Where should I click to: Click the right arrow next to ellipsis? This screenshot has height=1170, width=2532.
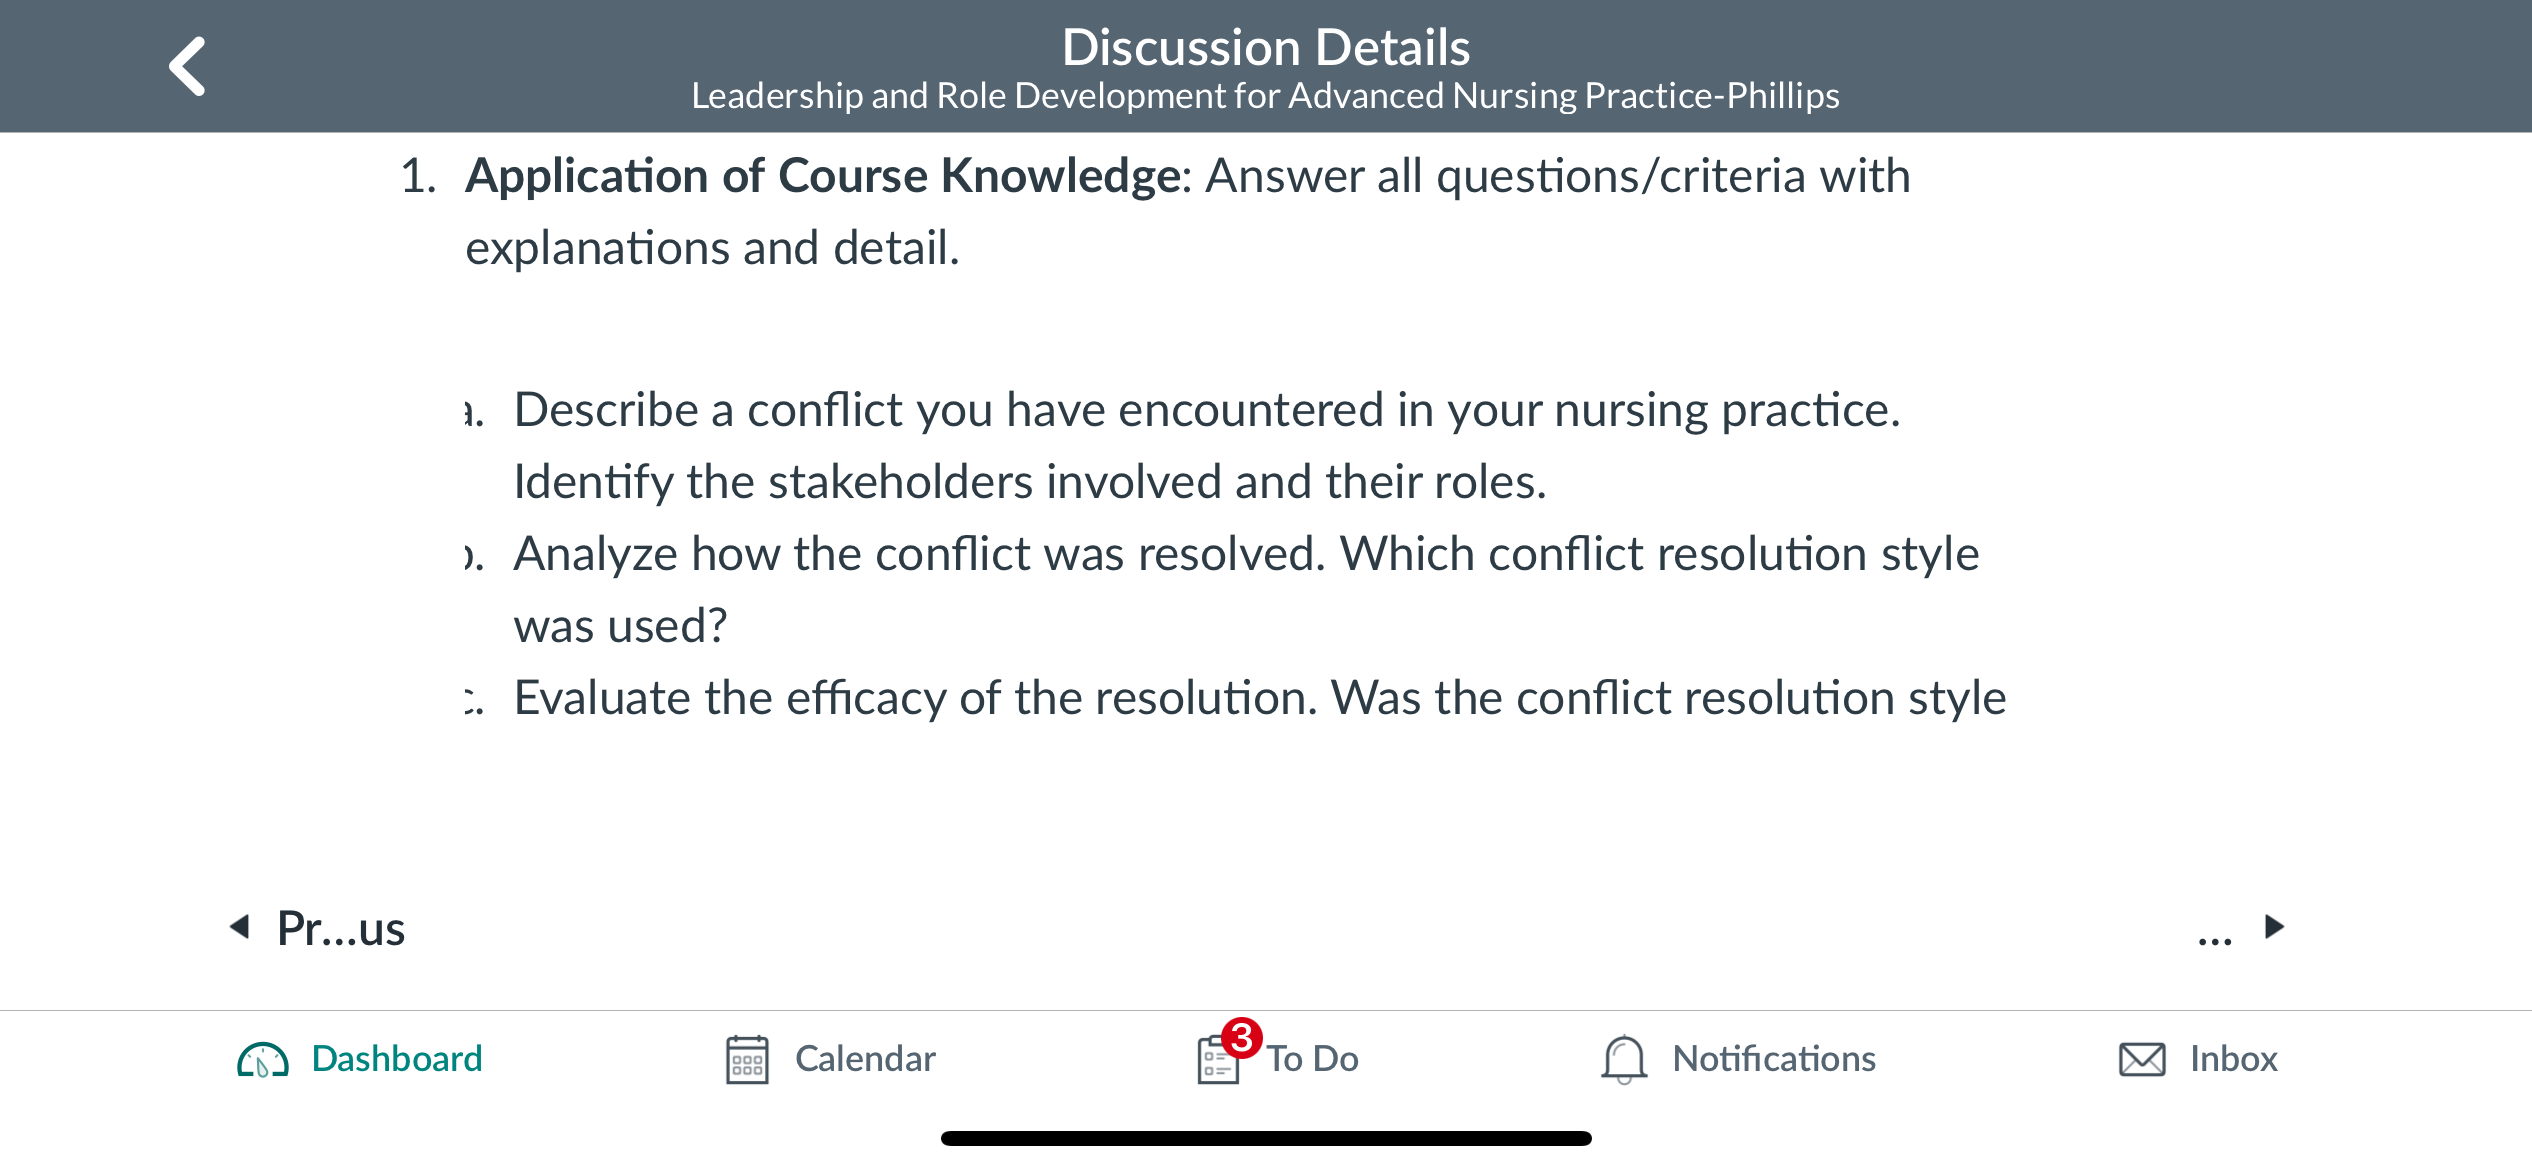(2275, 927)
